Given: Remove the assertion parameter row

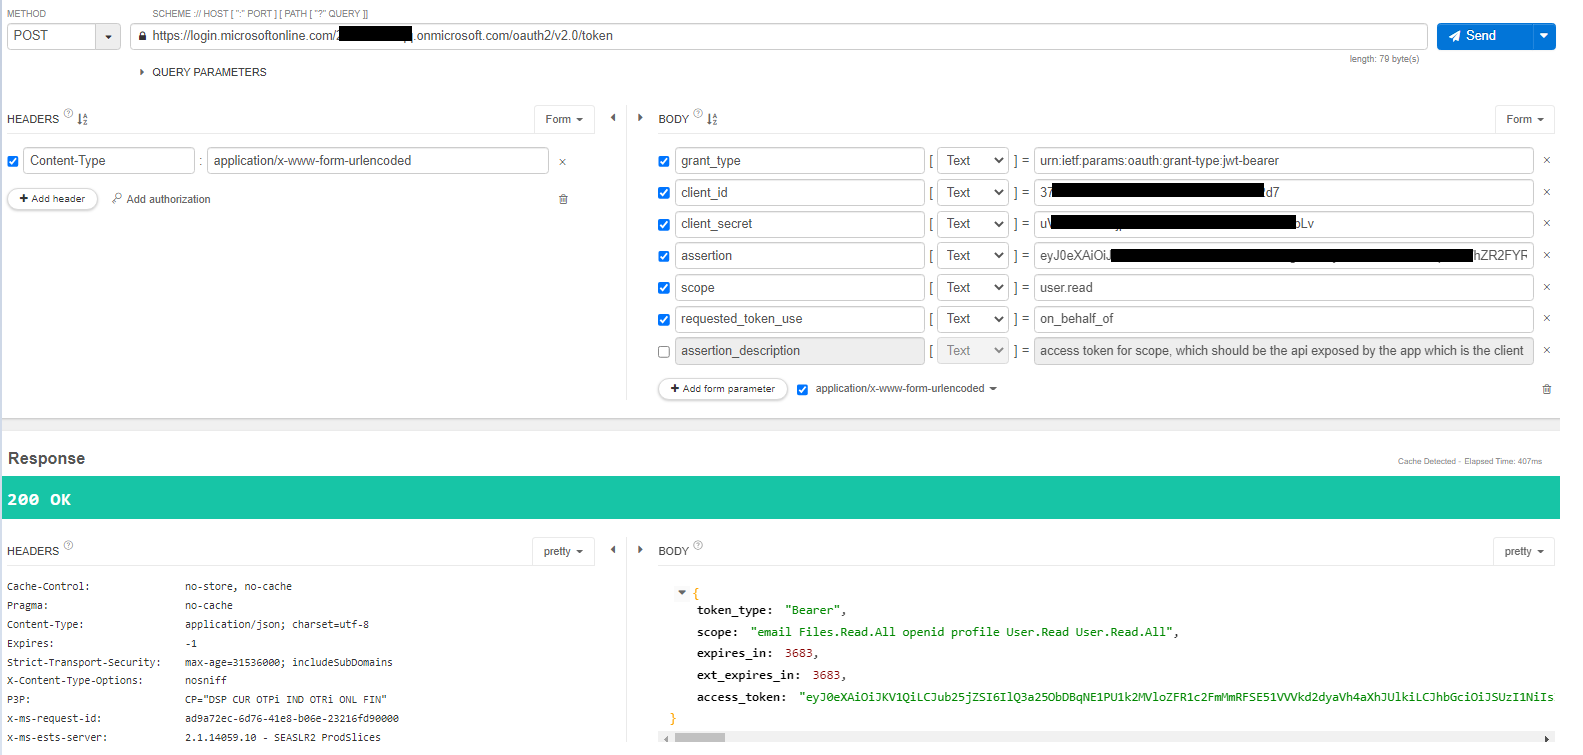Looking at the screenshot, I should click(1547, 255).
